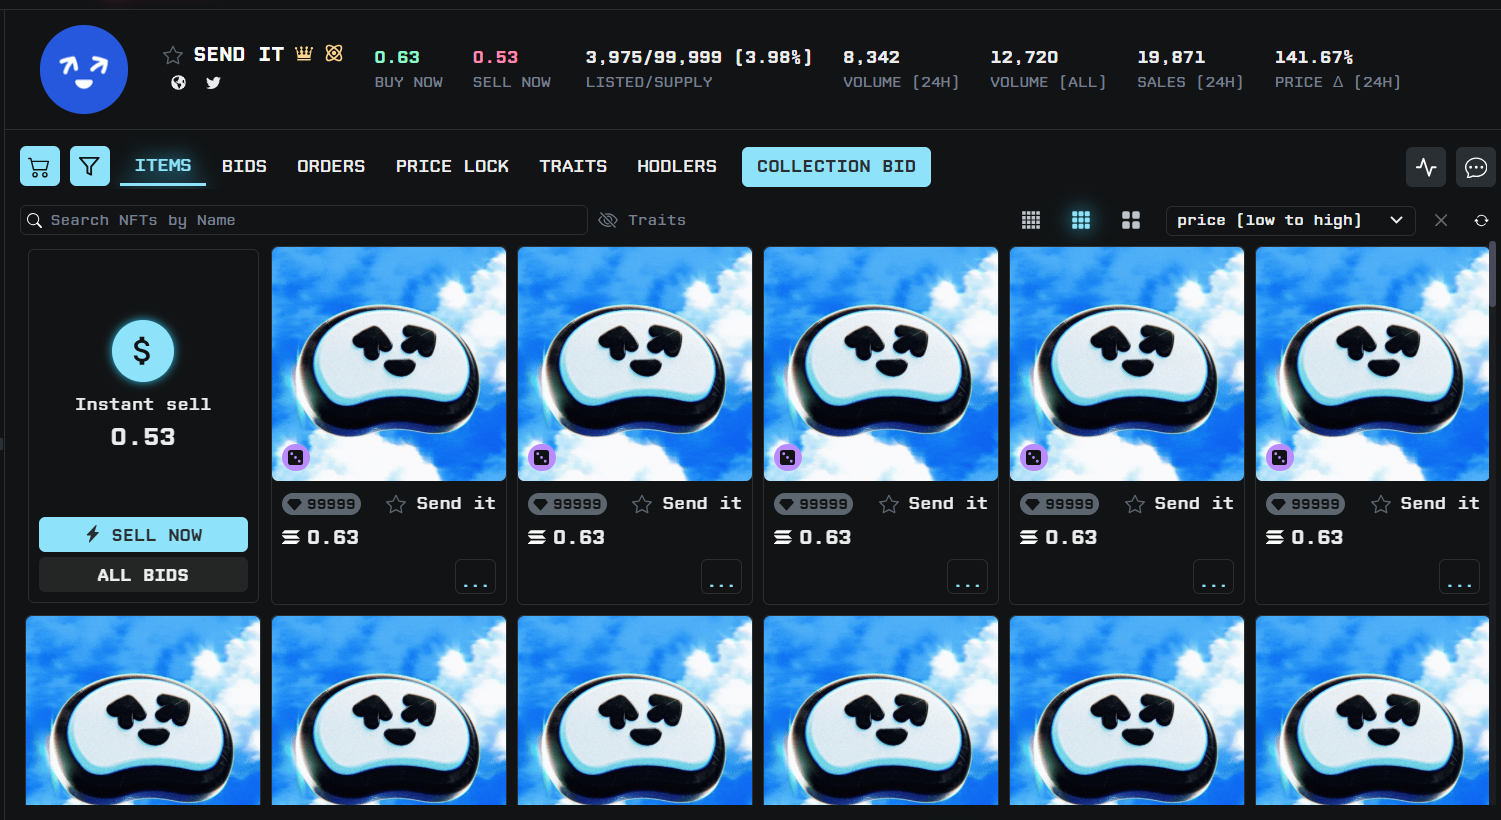Open the chat bubble icon
The width and height of the screenshot is (1501, 820).
pyautogui.click(x=1476, y=167)
